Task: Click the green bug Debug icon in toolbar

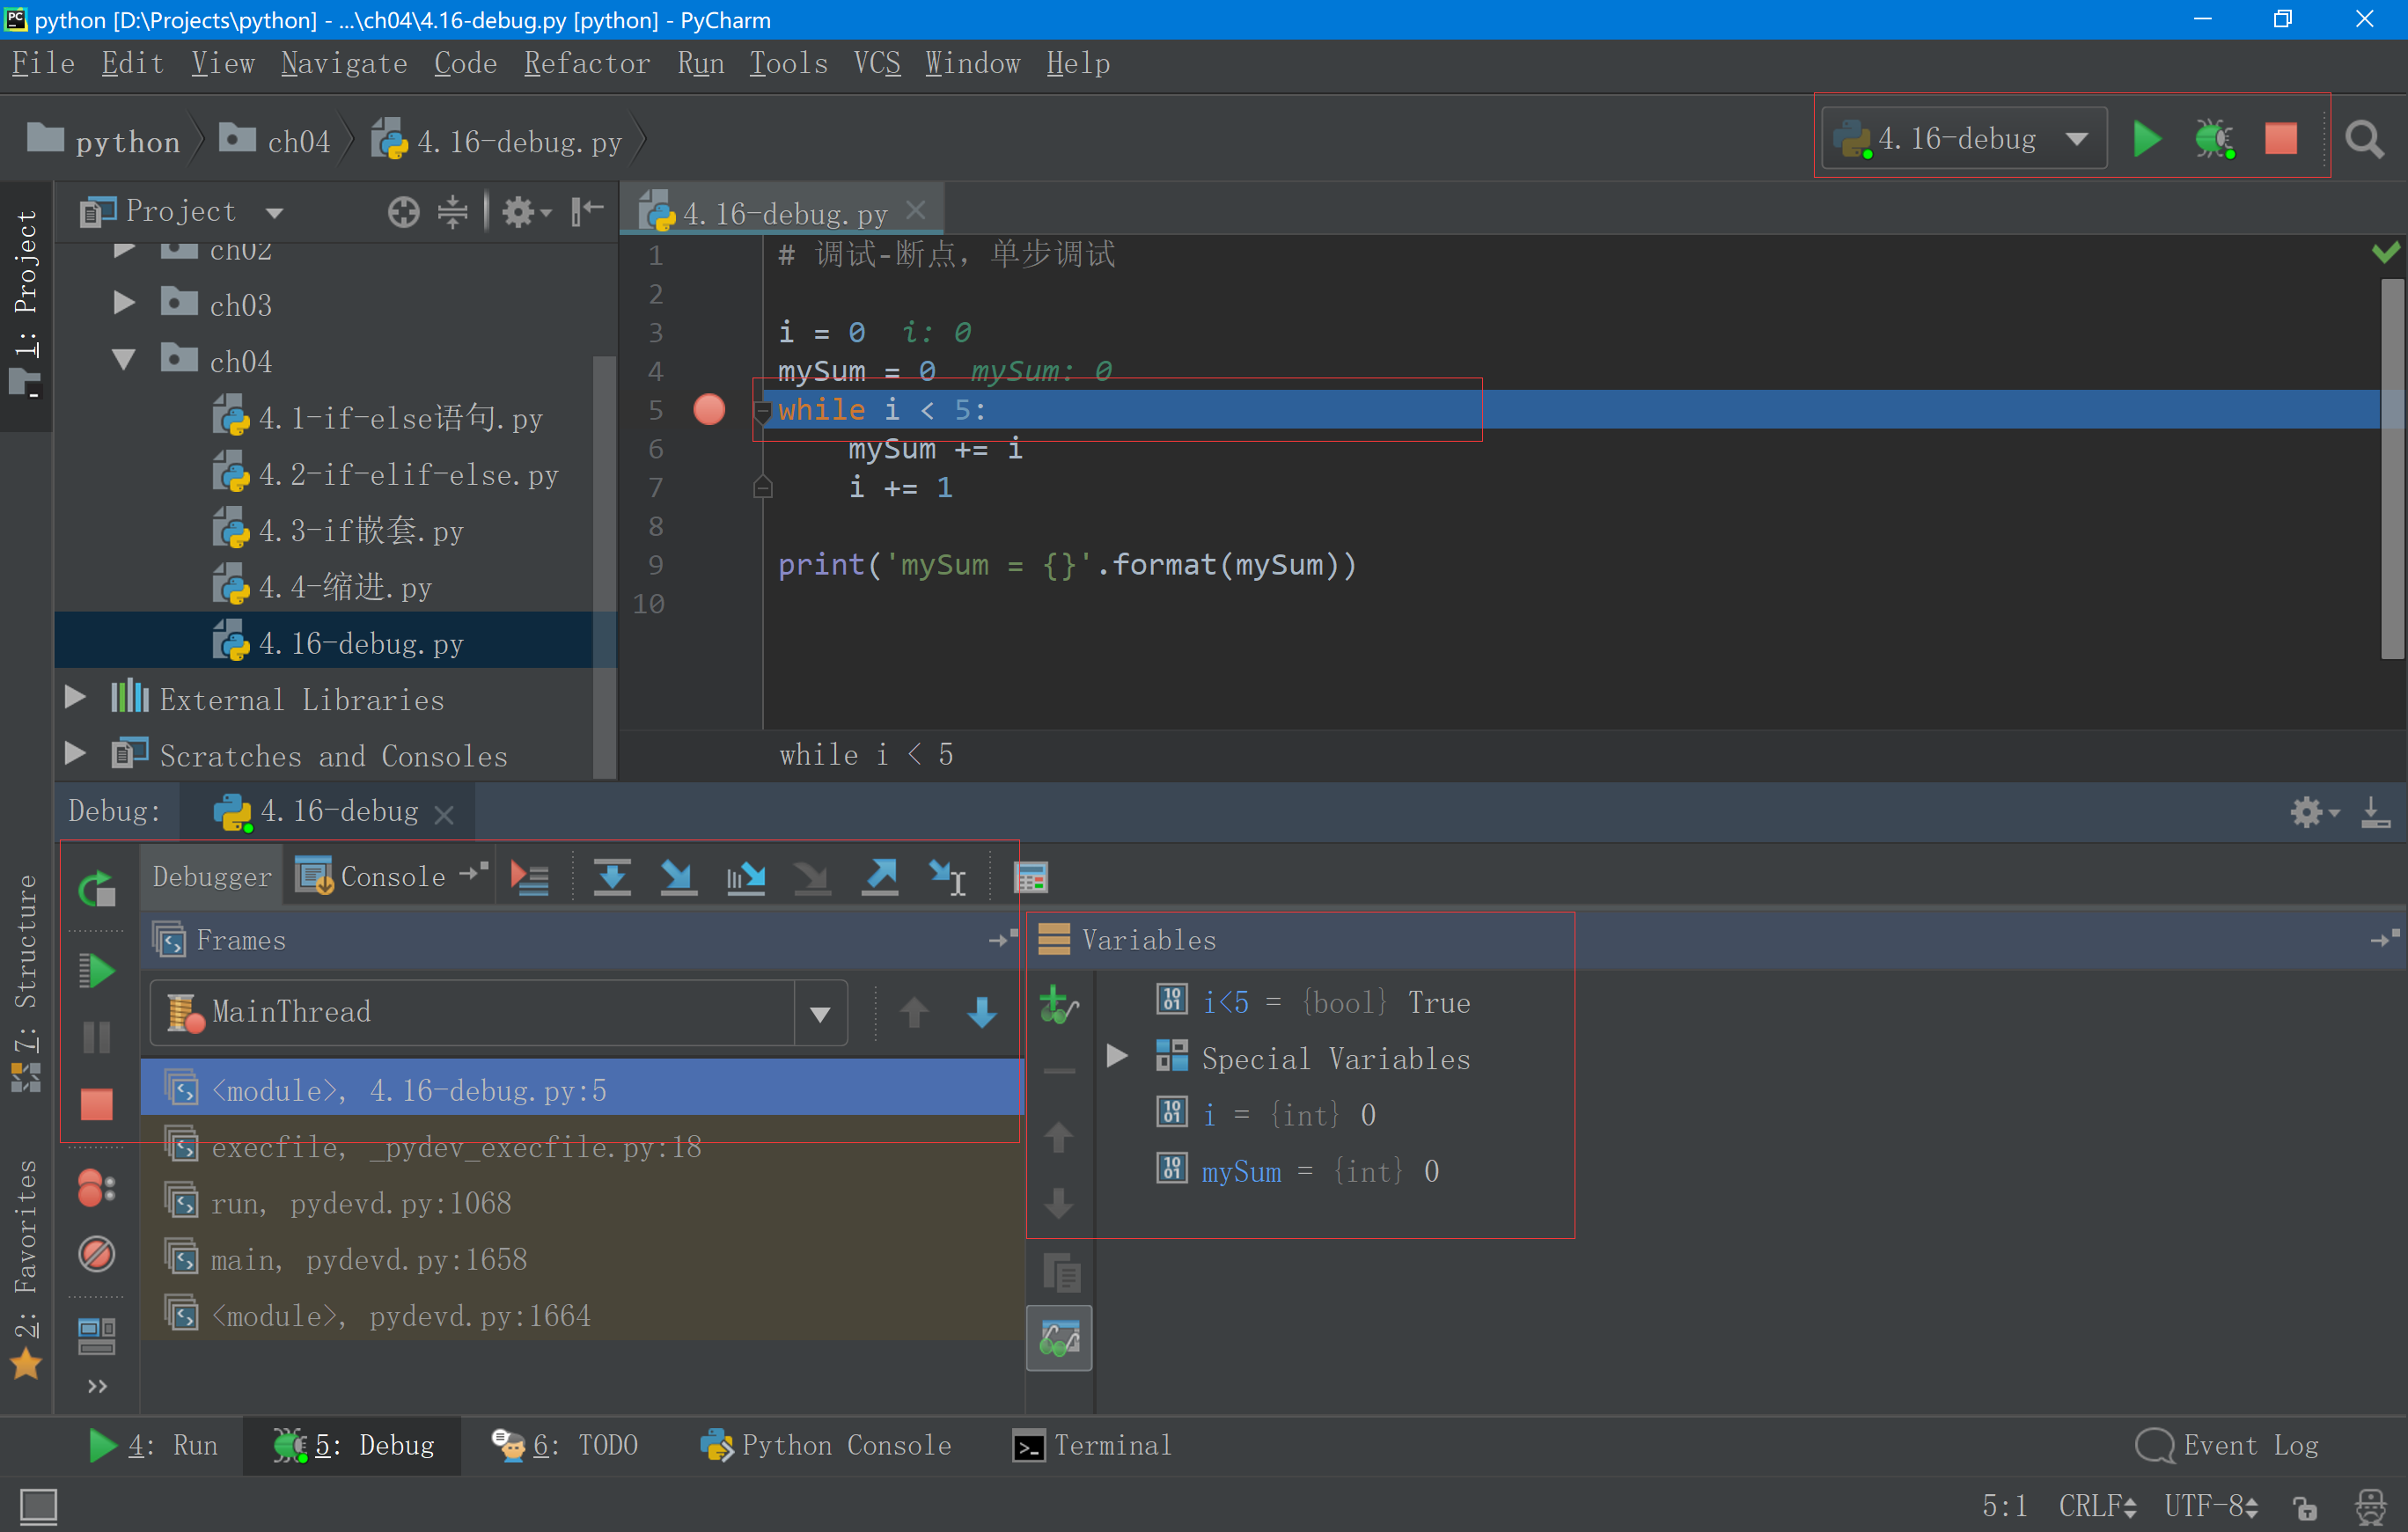Action: (2214, 139)
